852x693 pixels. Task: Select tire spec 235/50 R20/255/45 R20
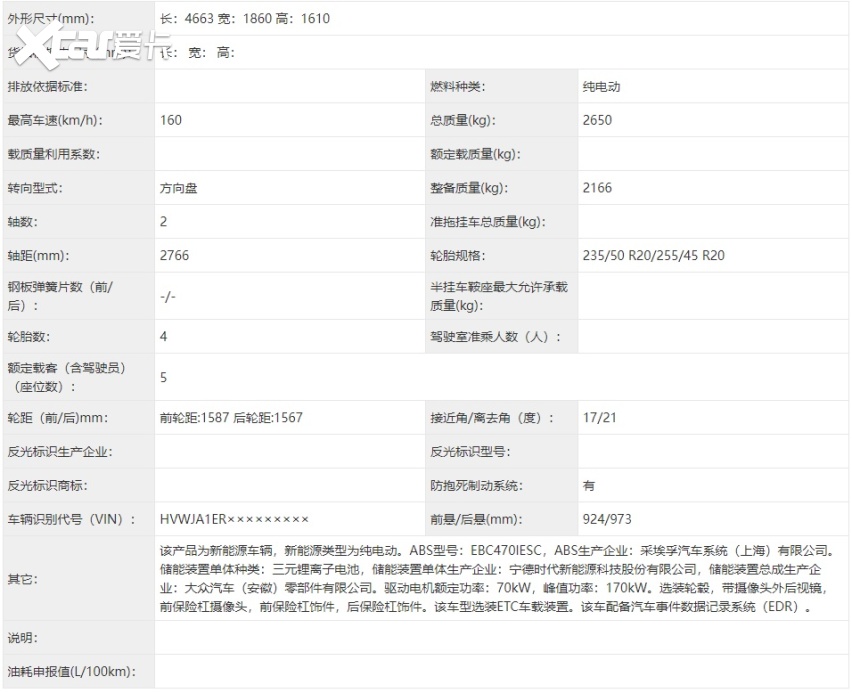[x=653, y=255]
